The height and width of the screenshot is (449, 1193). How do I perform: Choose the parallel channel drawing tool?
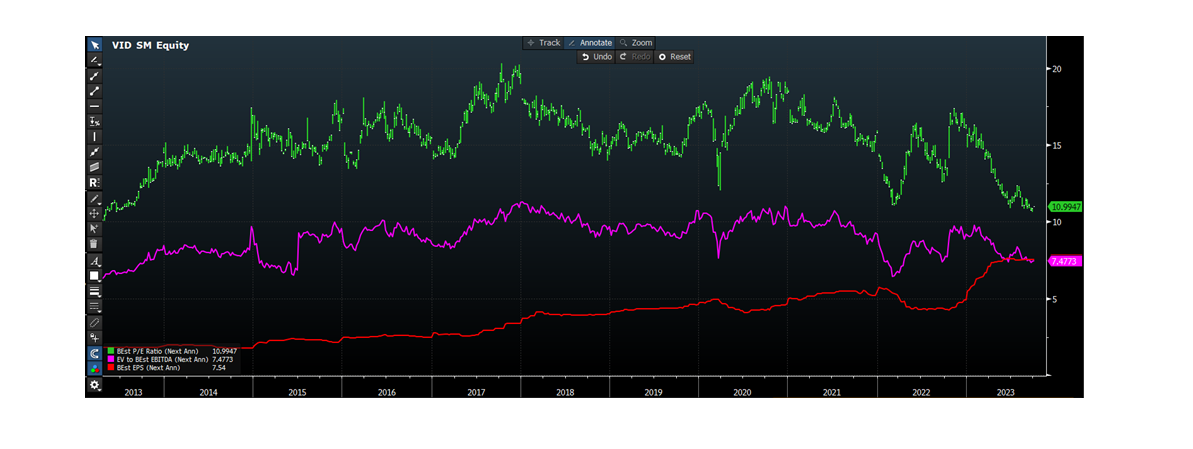click(x=95, y=166)
